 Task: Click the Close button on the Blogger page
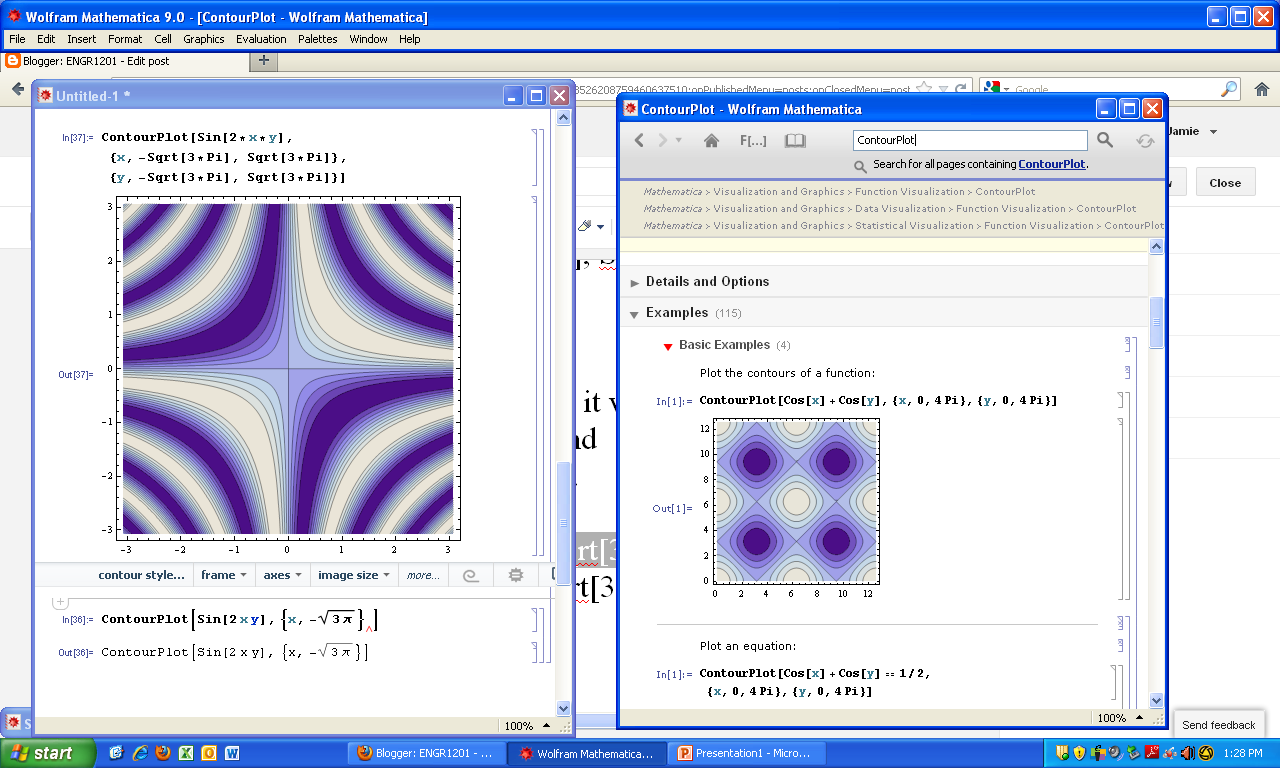(1225, 183)
